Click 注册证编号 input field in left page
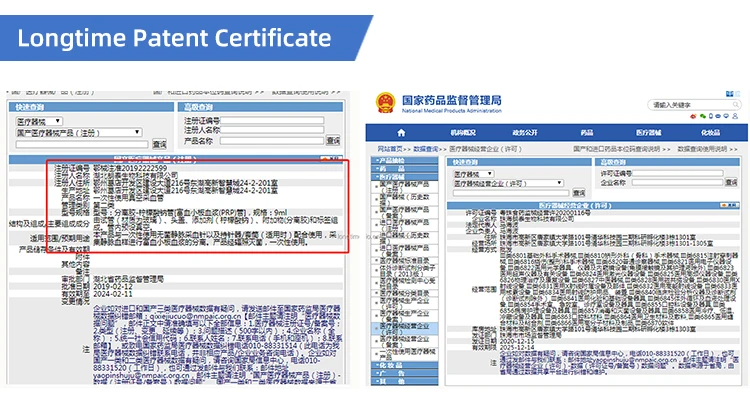This screenshot has height=409, width=750. [x=272, y=121]
